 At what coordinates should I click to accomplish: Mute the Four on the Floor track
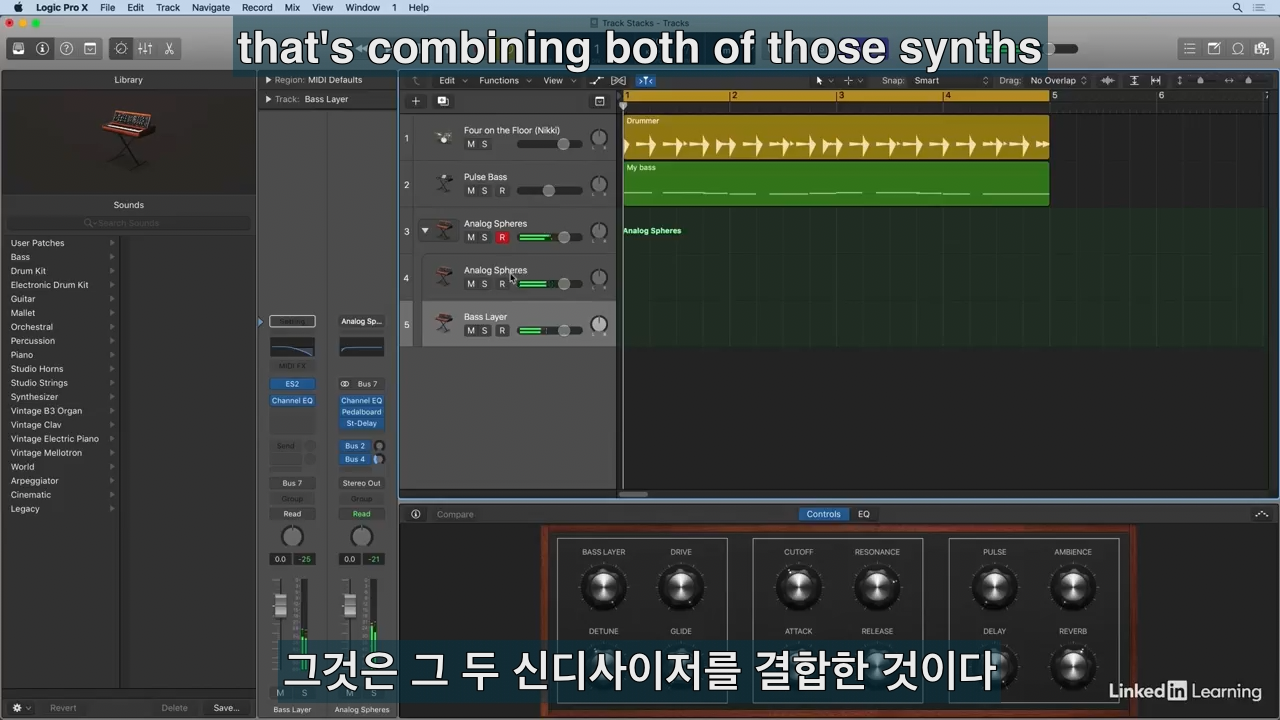click(x=471, y=144)
